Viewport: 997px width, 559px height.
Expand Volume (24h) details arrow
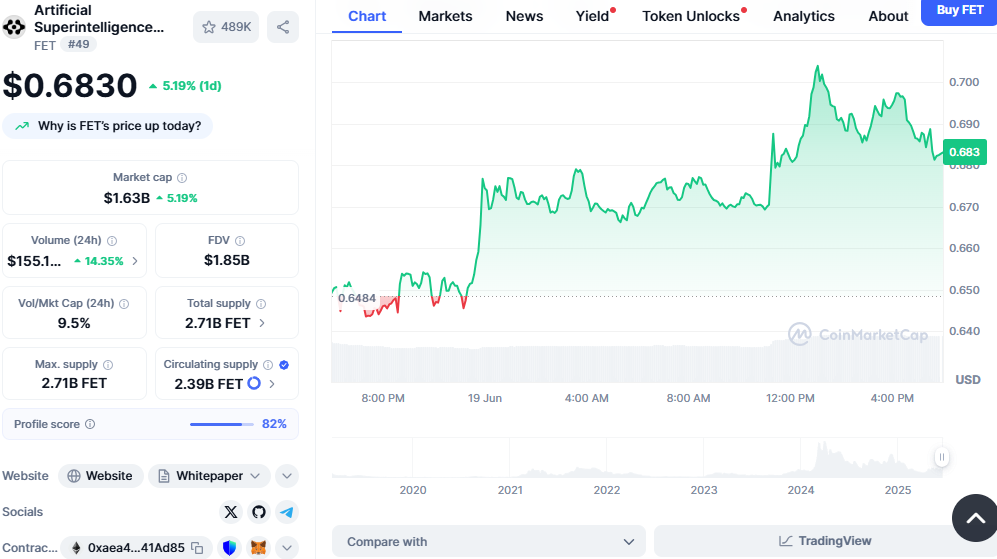[x=135, y=261]
